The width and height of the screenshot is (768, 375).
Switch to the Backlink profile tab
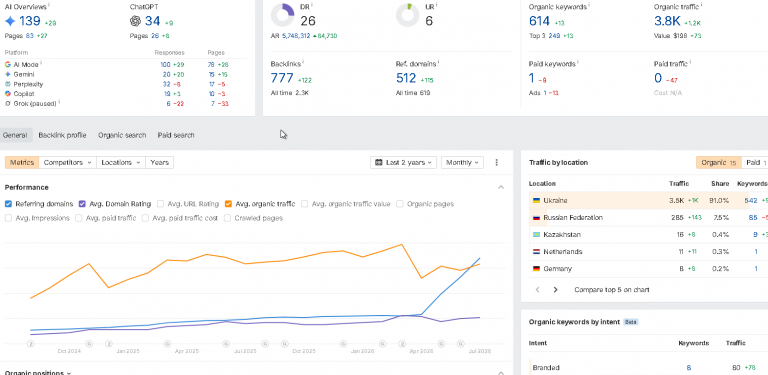[62, 135]
